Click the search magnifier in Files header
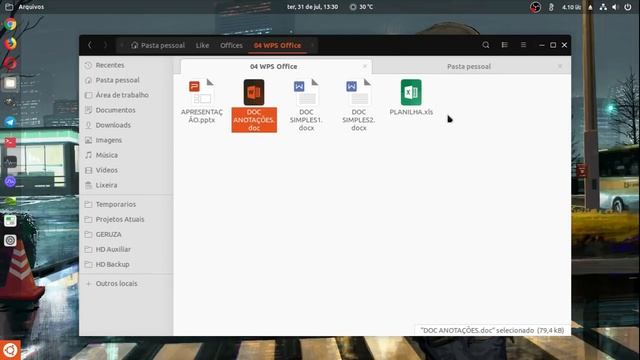This screenshot has width=640, height=360. [x=486, y=45]
